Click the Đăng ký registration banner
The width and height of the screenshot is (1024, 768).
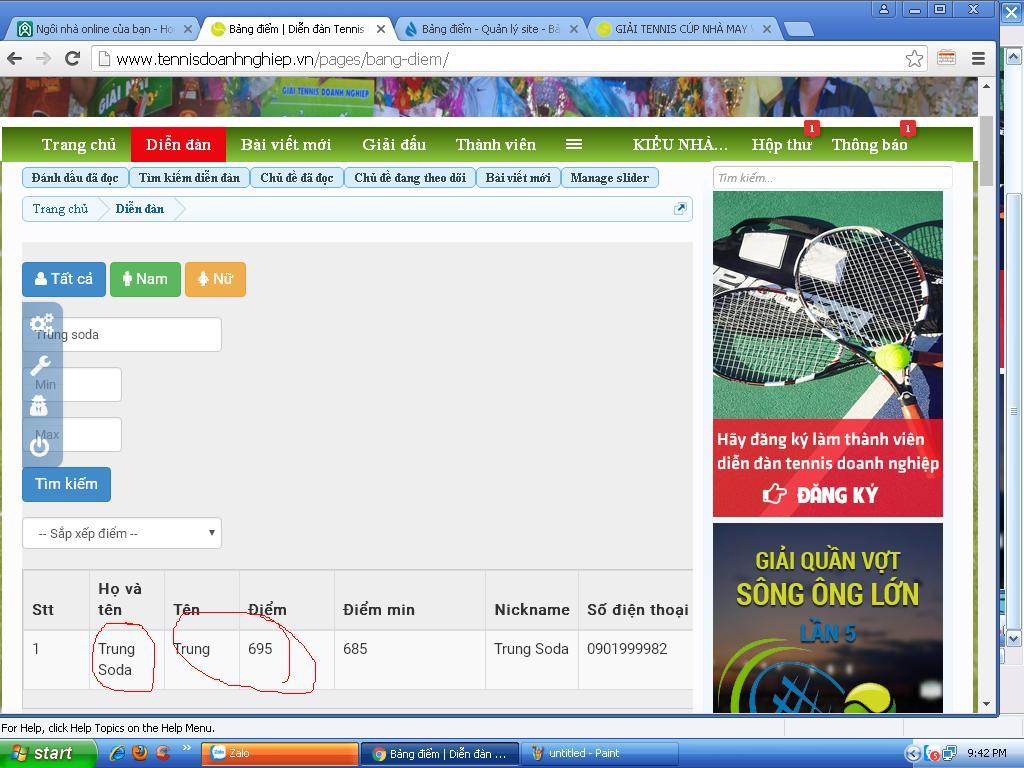click(x=827, y=494)
